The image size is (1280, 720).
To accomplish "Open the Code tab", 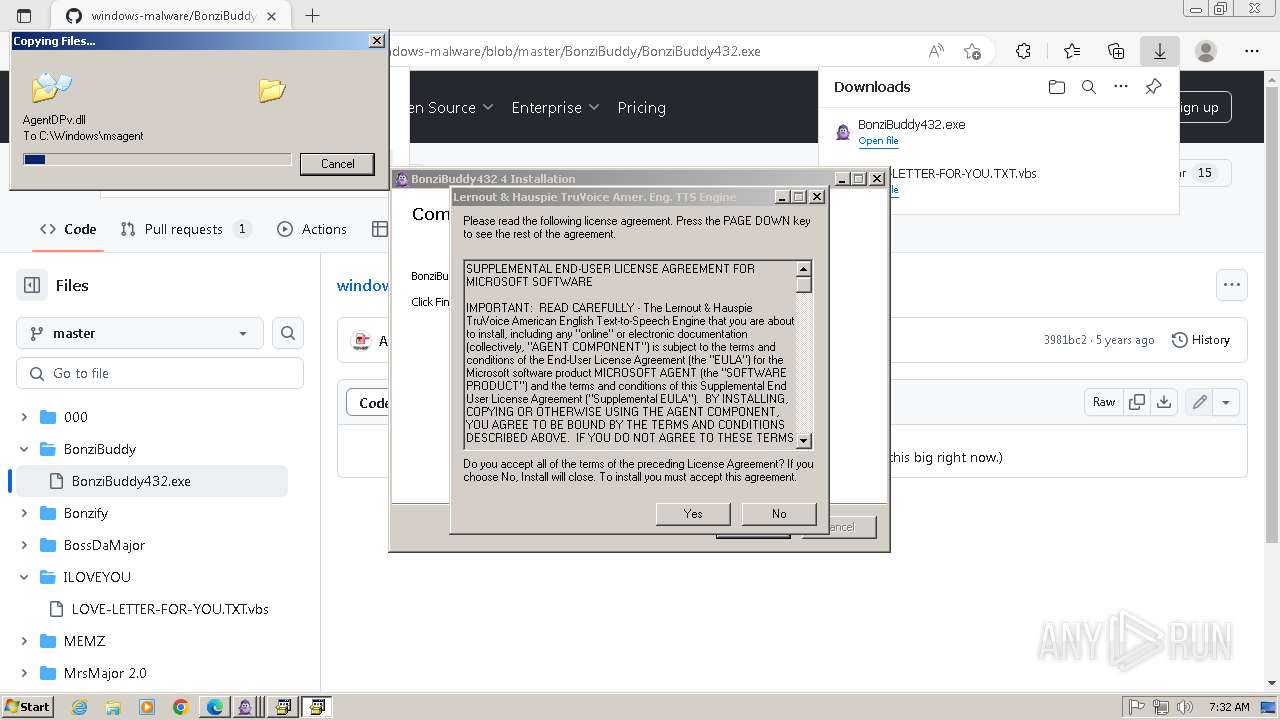I will tap(68, 229).
